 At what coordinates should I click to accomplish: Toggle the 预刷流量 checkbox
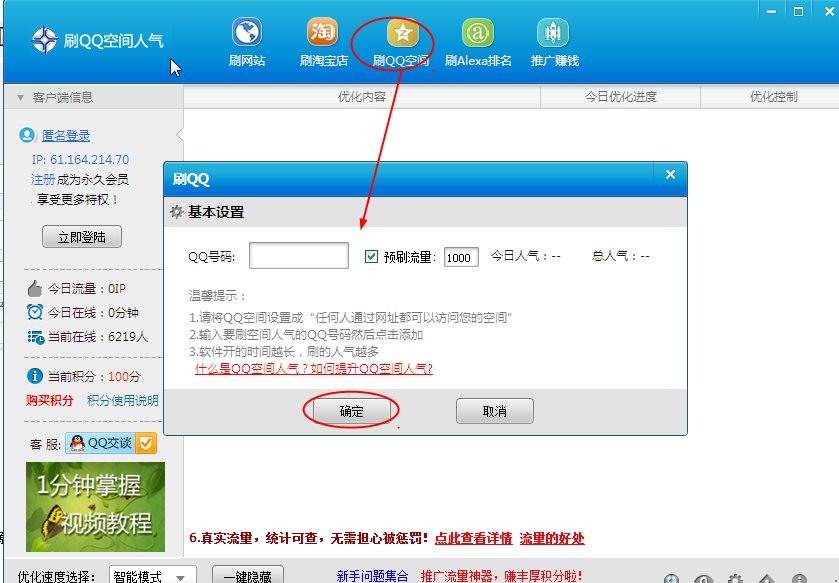[371, 257]
